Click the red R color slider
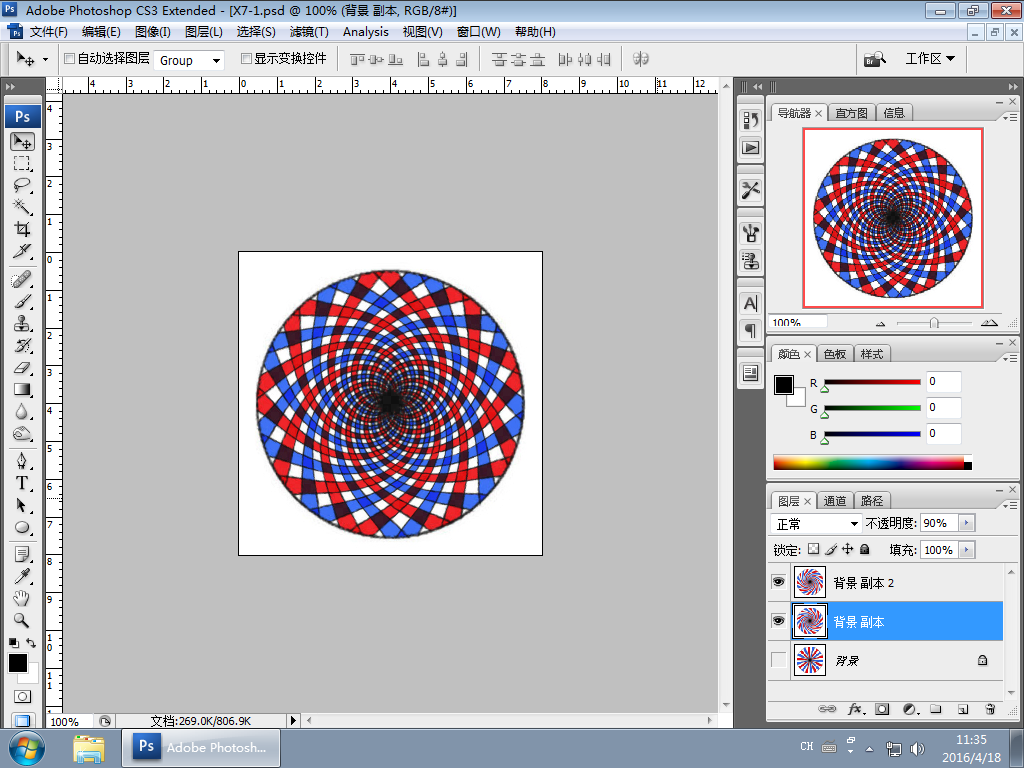The height and width of the screenshot is (768, 1024). [871, 382]
